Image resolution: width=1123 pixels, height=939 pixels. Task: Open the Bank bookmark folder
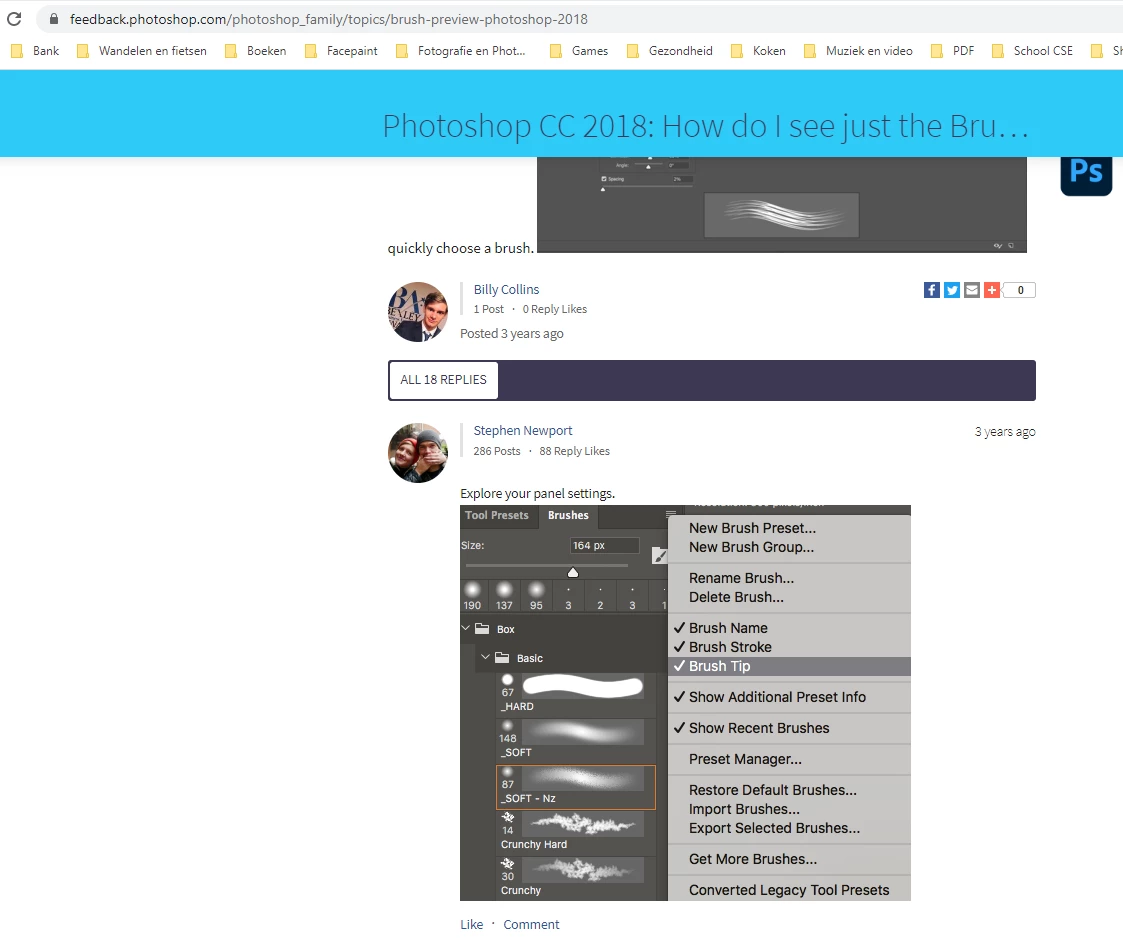coord(36,51)
